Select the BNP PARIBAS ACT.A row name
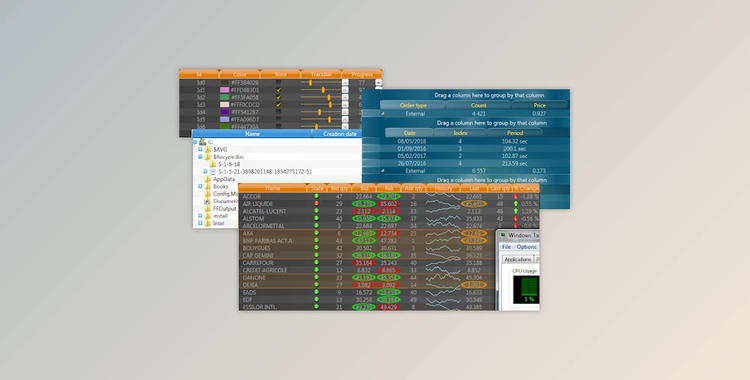This screenshot has width=750, height=380. point(267,241)
